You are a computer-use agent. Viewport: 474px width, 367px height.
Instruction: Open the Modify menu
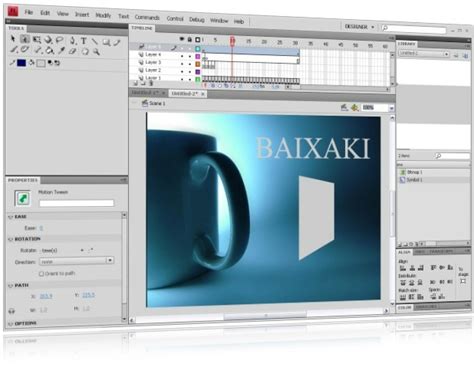pyautogui.click(x=103, y=15)
